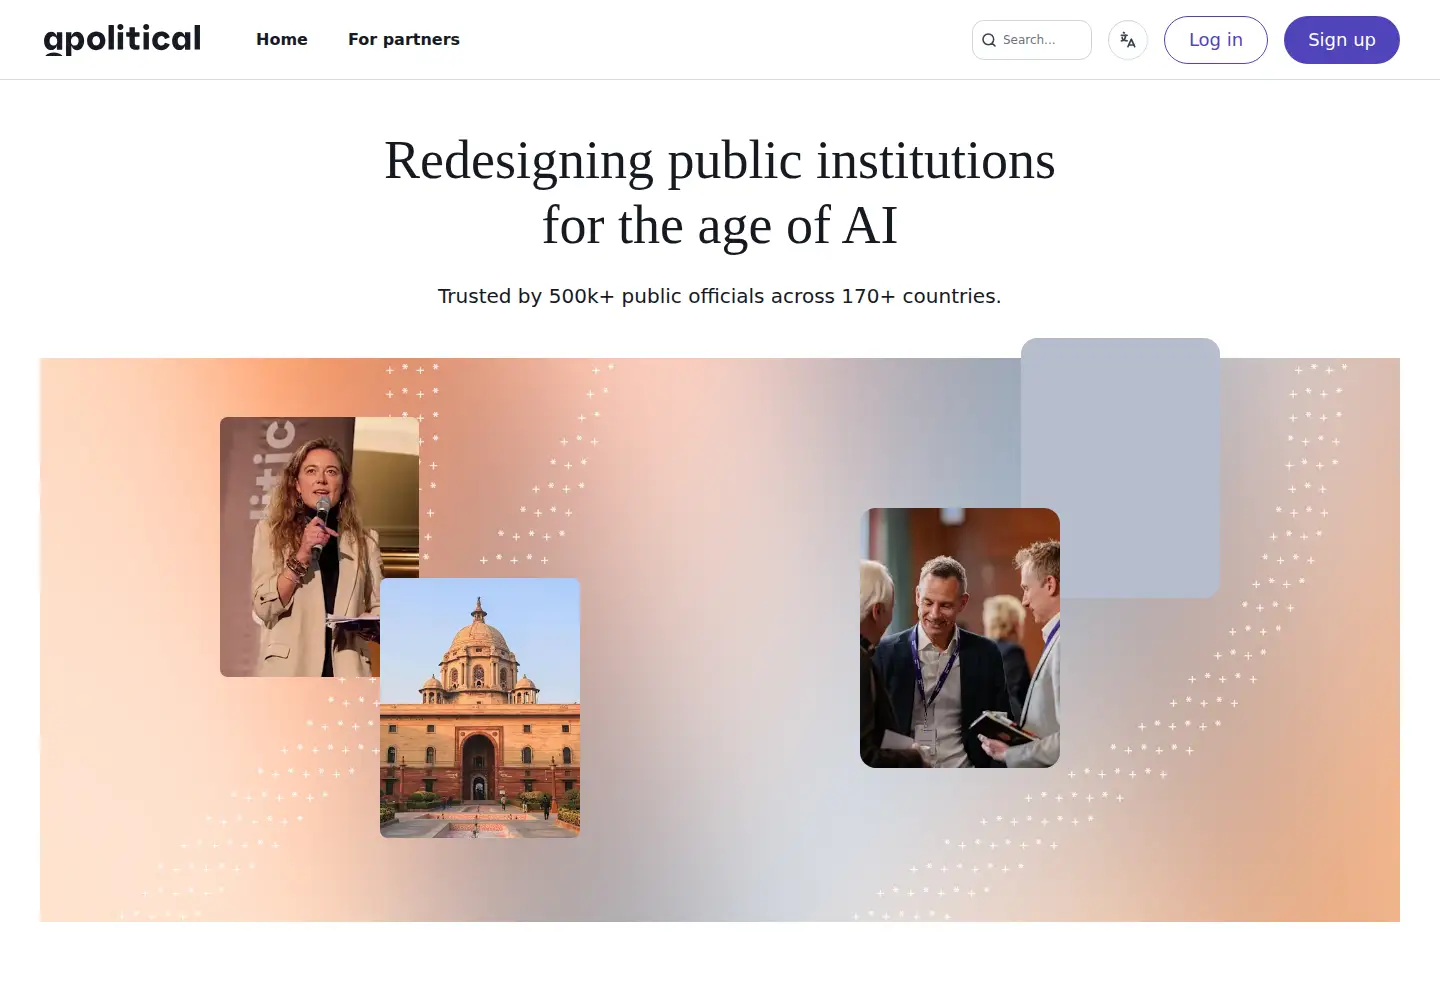
Task: Click the Sign up button
Action: pyautogui.click(x=1342, y=40)
